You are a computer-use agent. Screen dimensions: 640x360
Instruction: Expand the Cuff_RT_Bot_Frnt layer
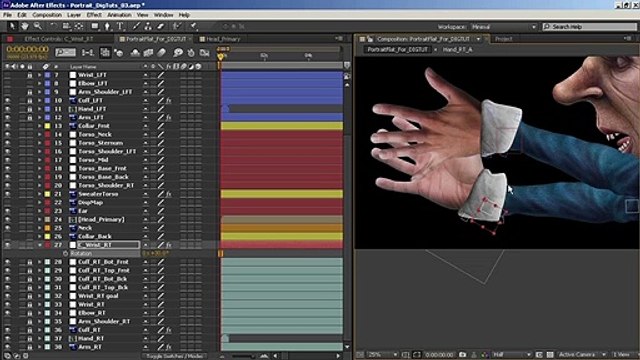pyautogui.click(x=40, y=262)
